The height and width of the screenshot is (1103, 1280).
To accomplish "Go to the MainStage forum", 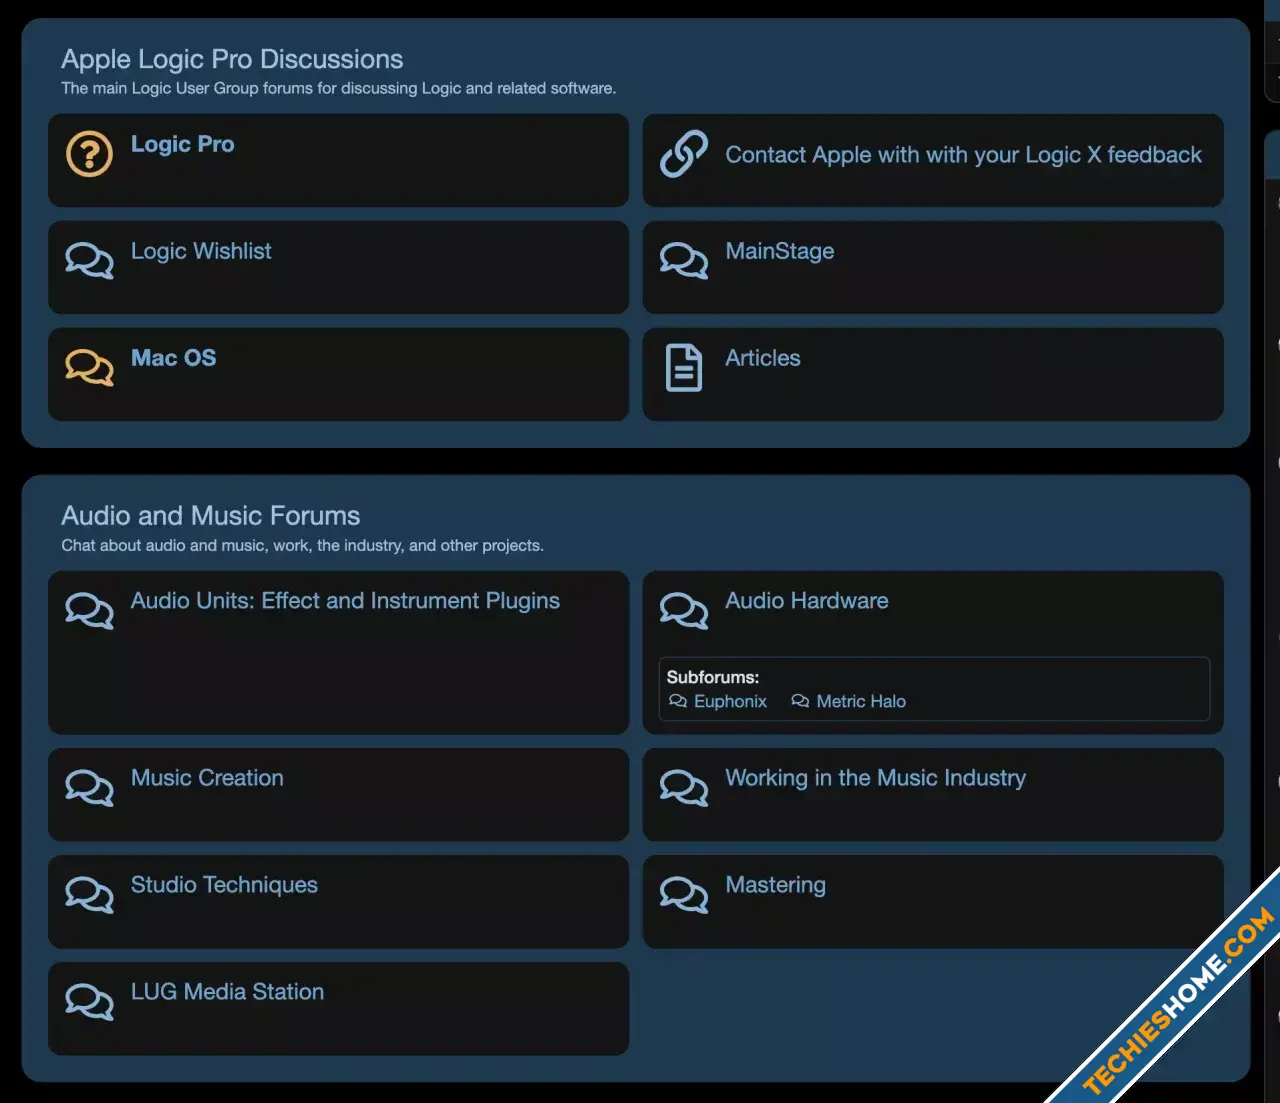I will tap(779, 251).
